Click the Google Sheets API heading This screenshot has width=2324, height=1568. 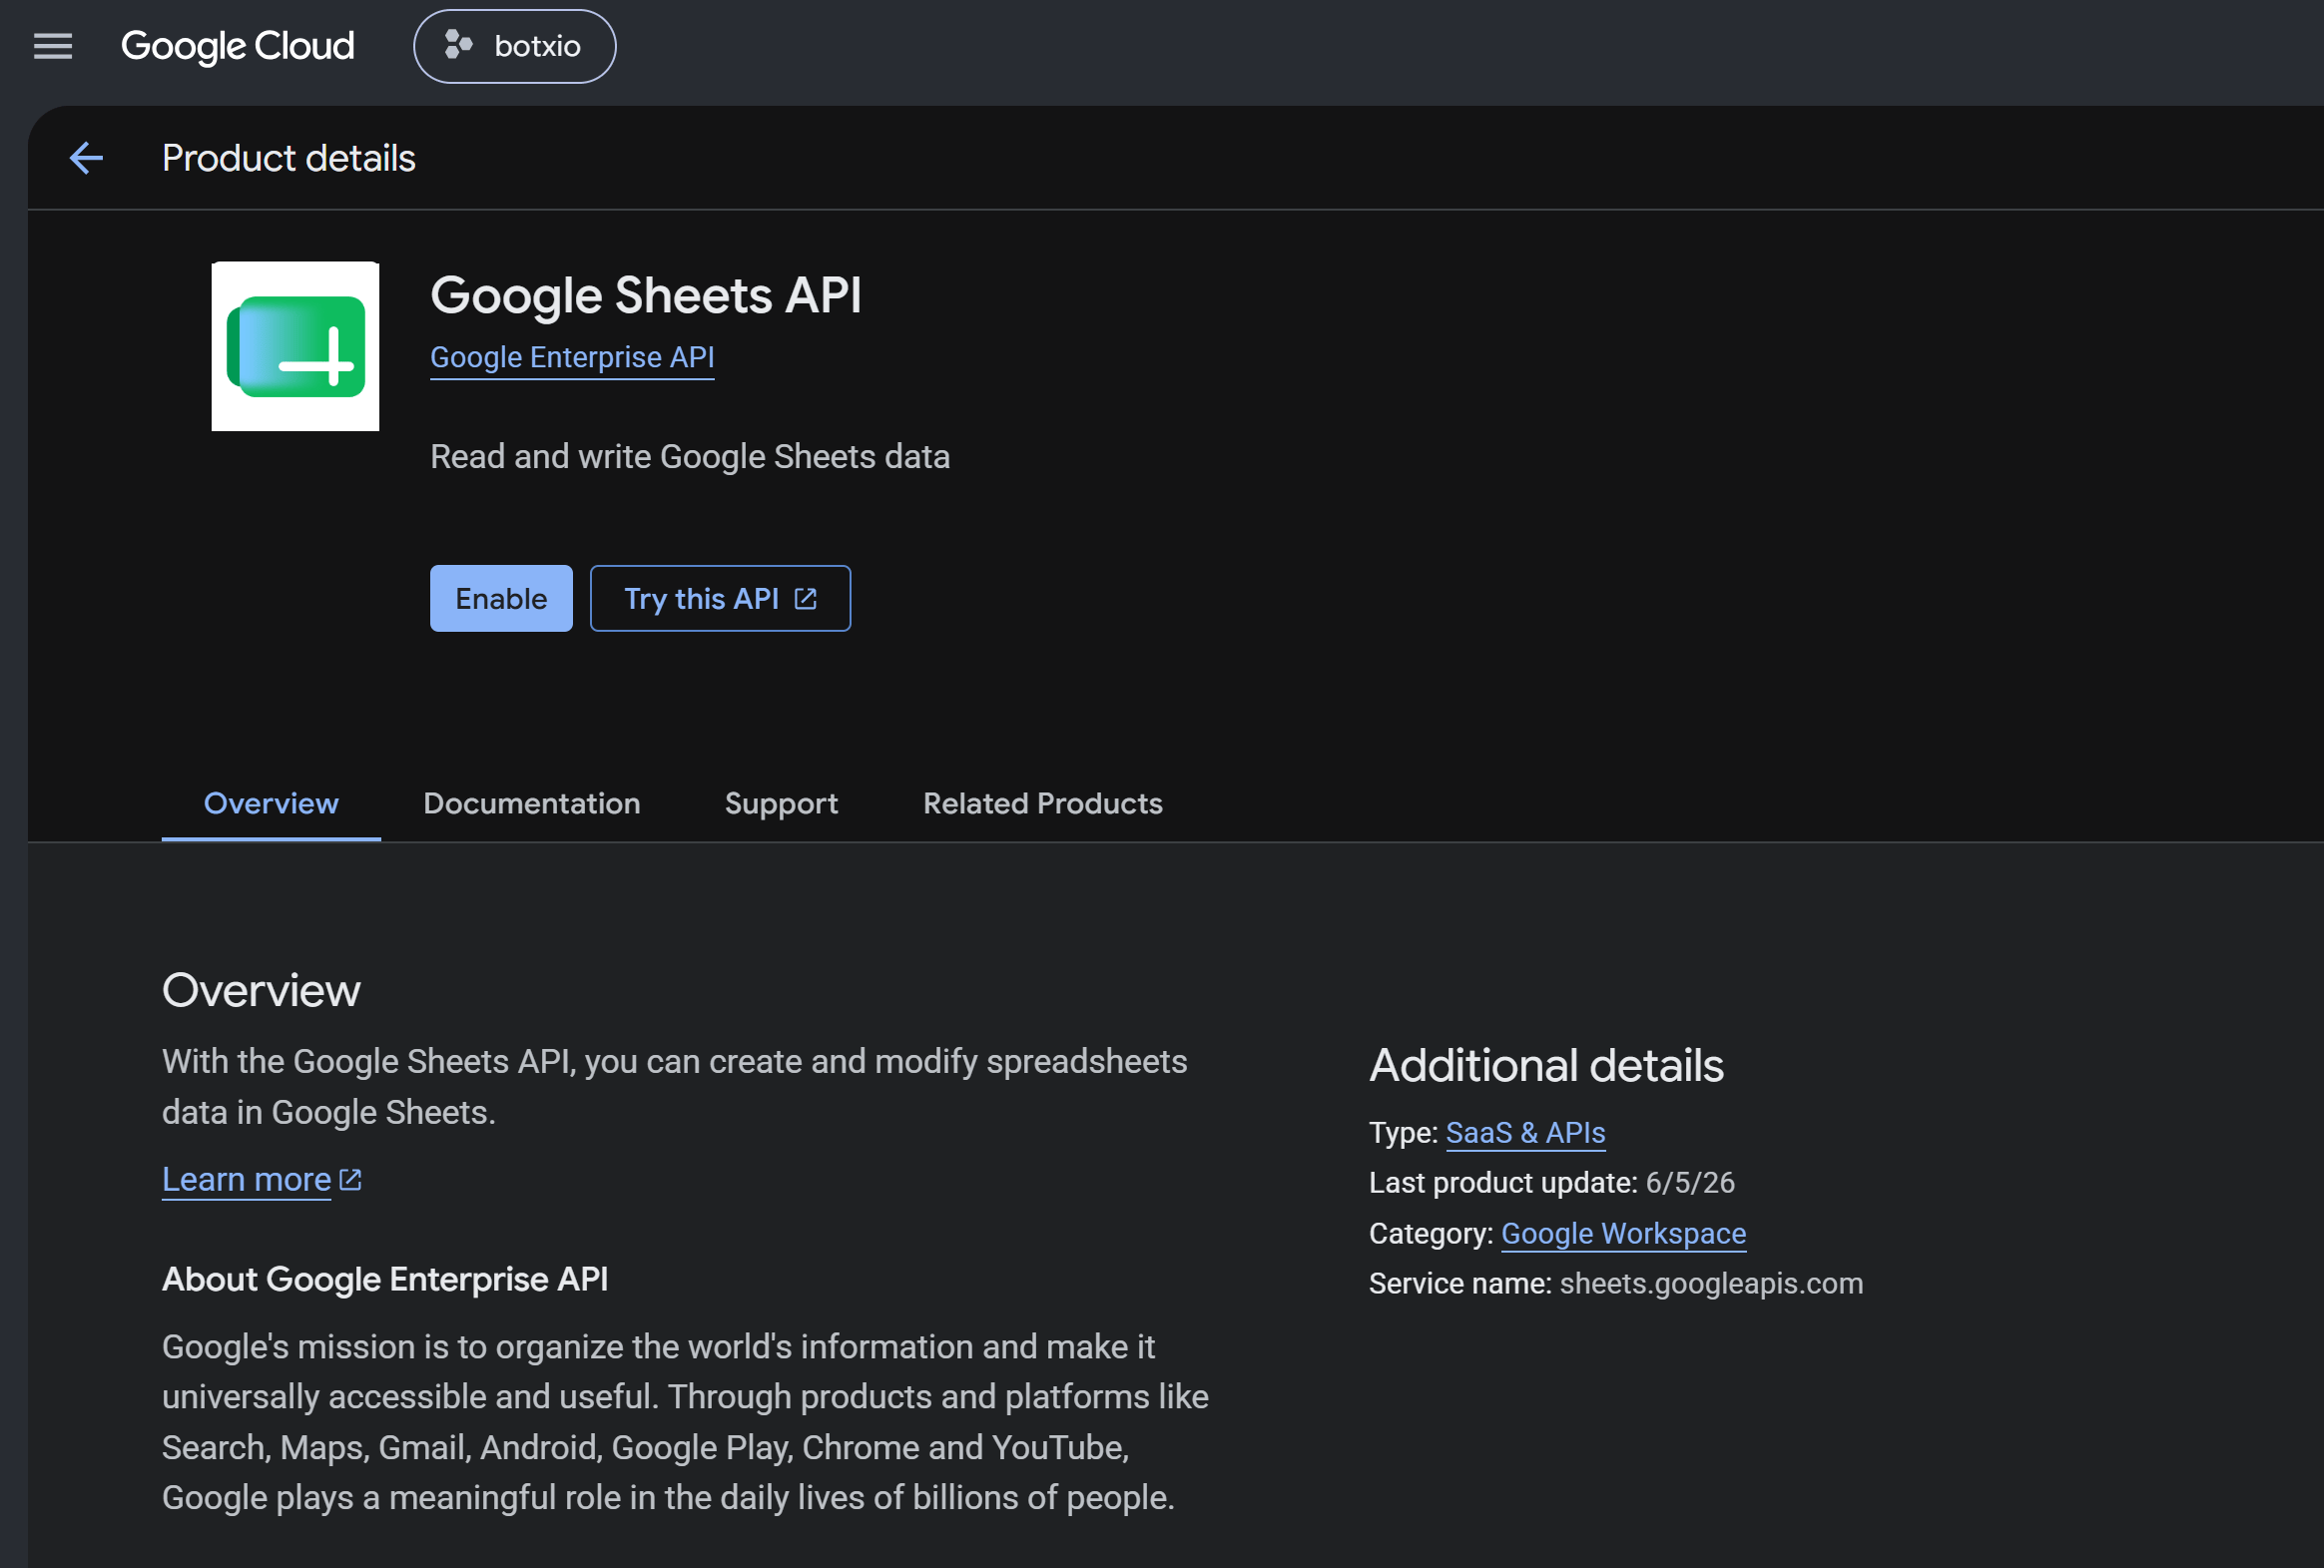click(646, 295)
